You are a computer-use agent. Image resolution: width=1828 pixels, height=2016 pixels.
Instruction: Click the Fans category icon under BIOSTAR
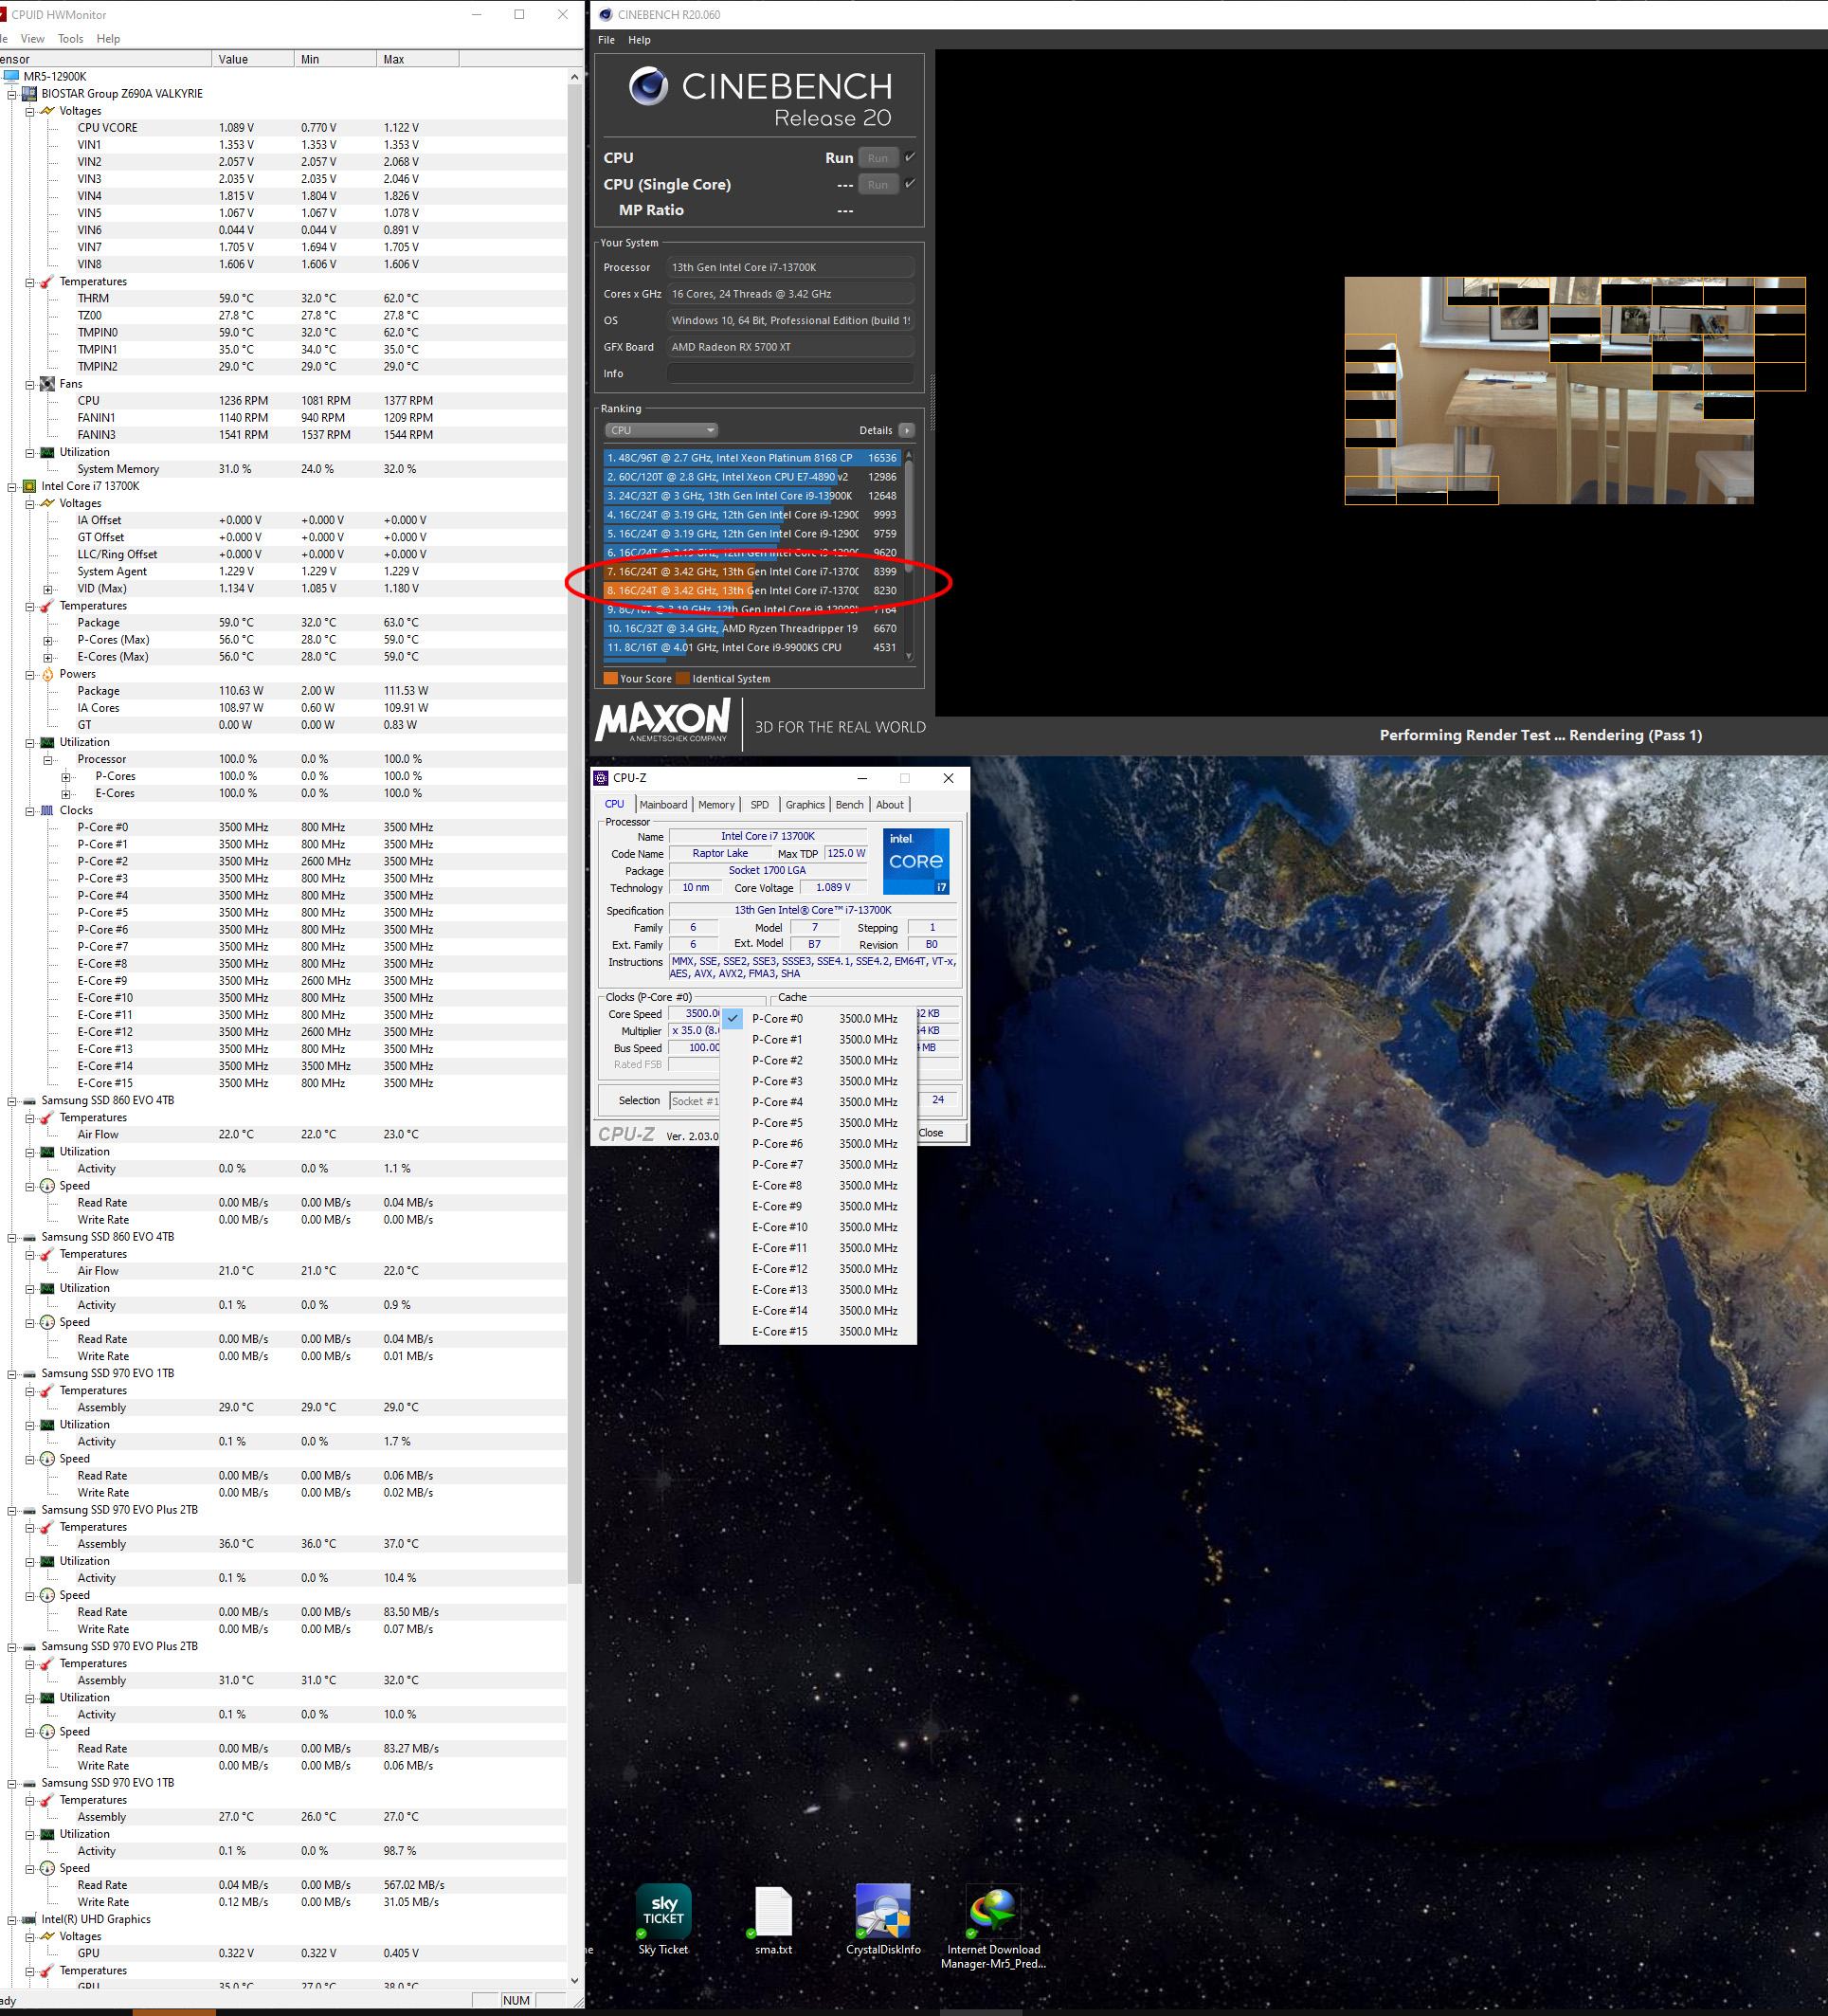(x=47, y=384)
